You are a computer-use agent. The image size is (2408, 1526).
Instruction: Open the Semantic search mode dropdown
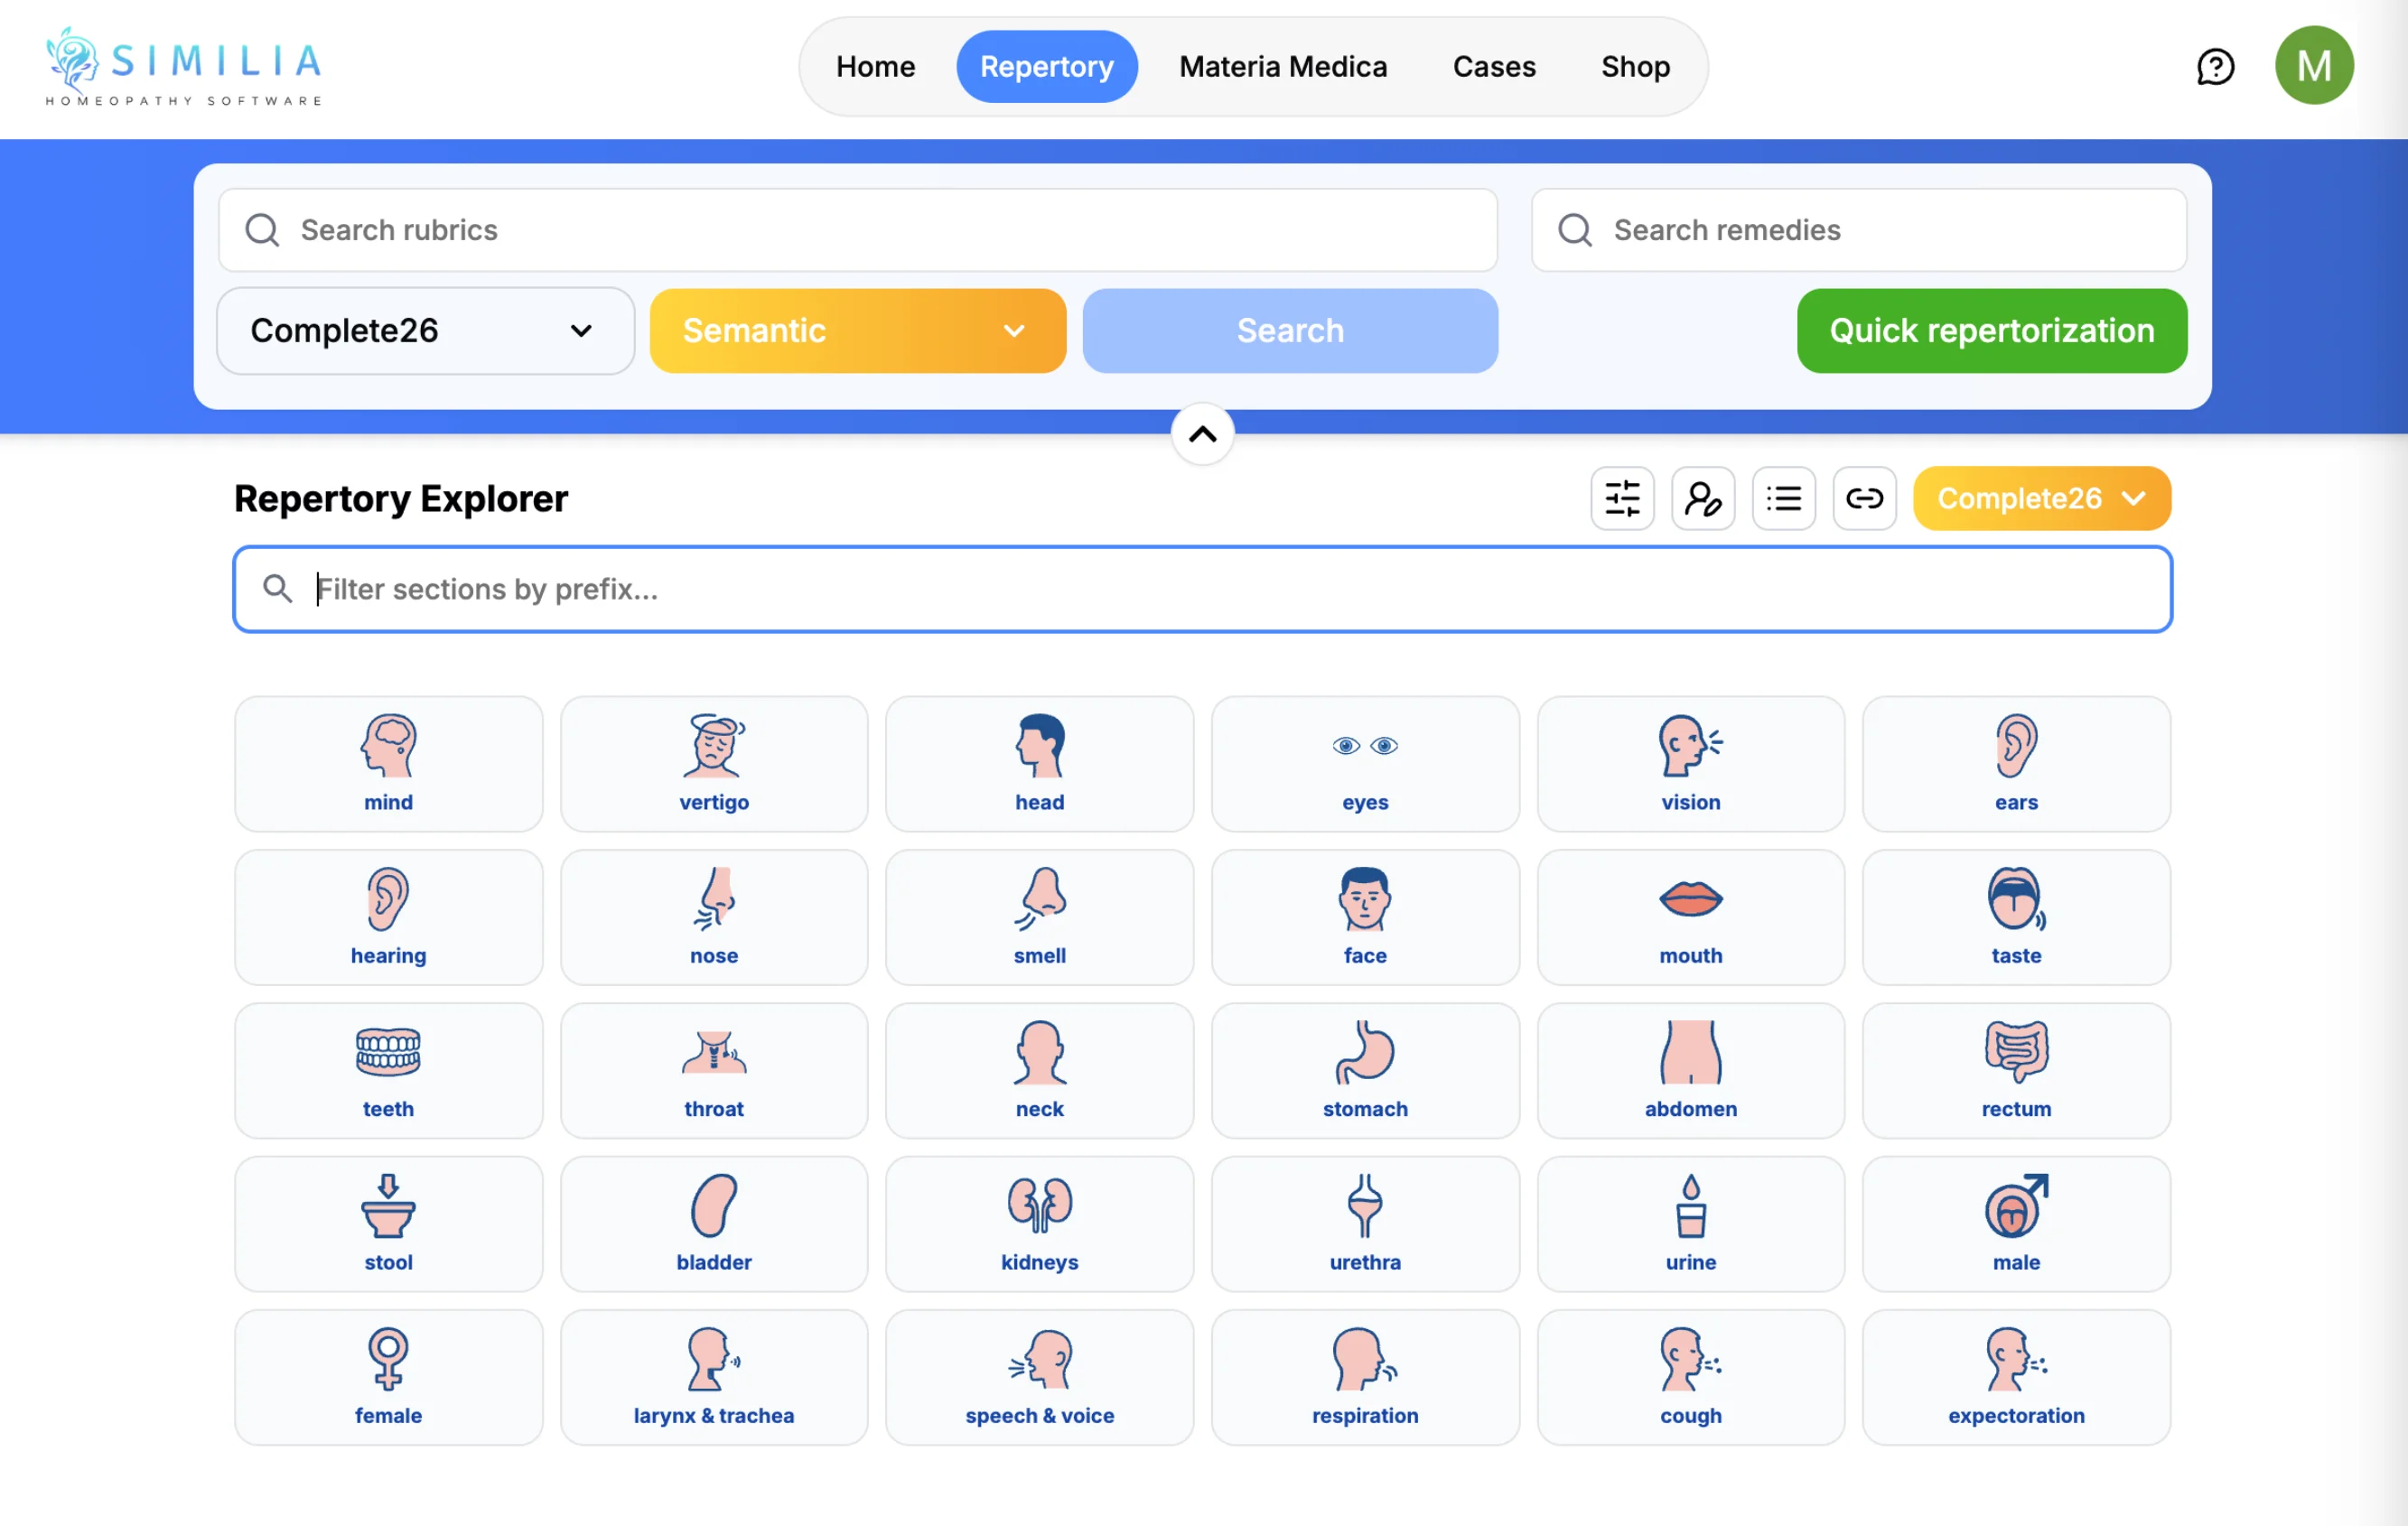(x=857, y=331)
